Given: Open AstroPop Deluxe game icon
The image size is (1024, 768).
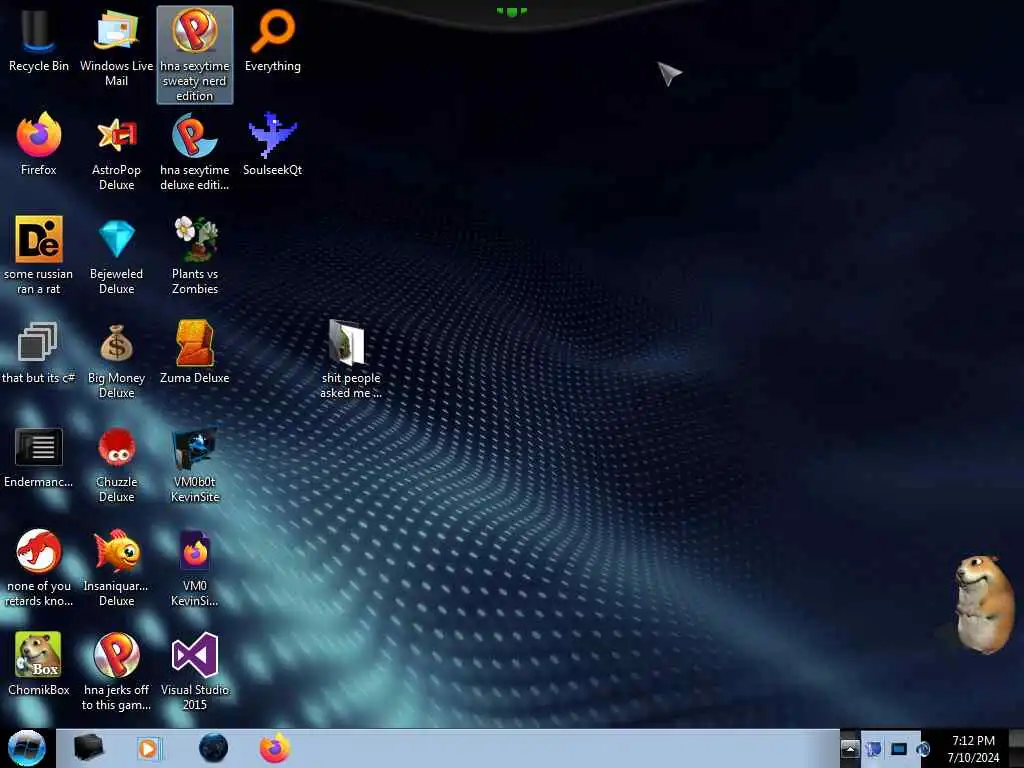Looking at the screenshot, I should (x=116, y=152).
